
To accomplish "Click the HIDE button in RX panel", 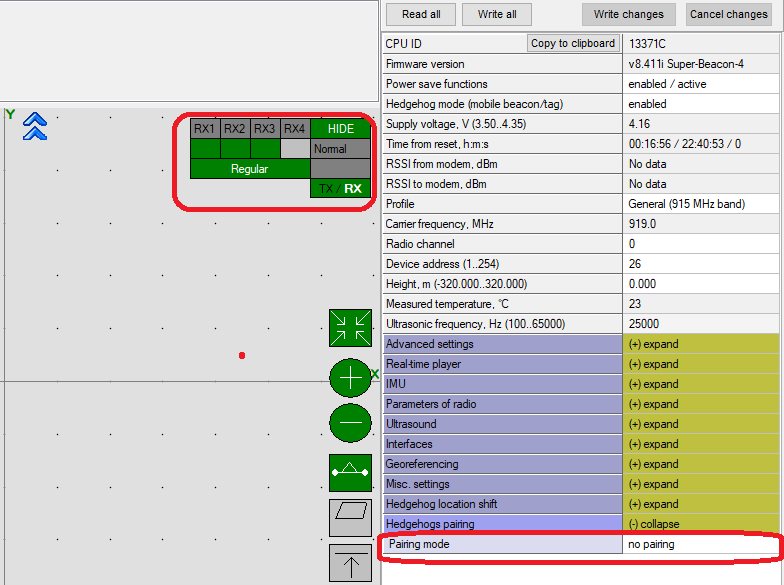I will tap(340, 129).
